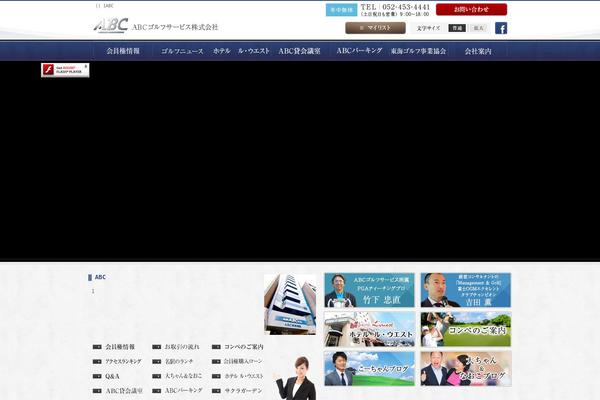This screenshot has height=400, width=600.
Task: Open the ホテル ル・ウエスト image banner
Action: (x=369, y=329)
